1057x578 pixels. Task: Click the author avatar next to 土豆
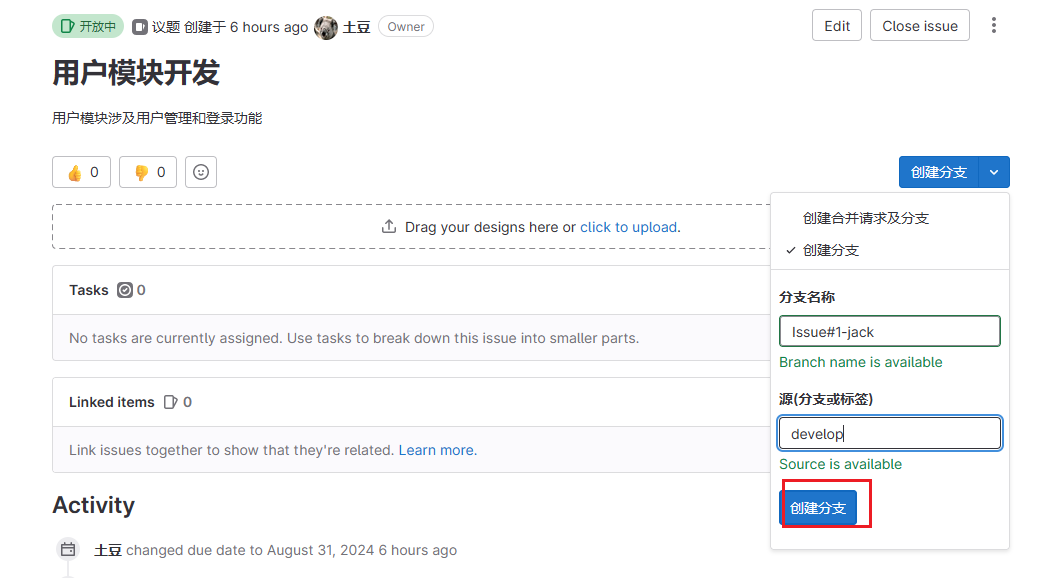click(326, 27)
